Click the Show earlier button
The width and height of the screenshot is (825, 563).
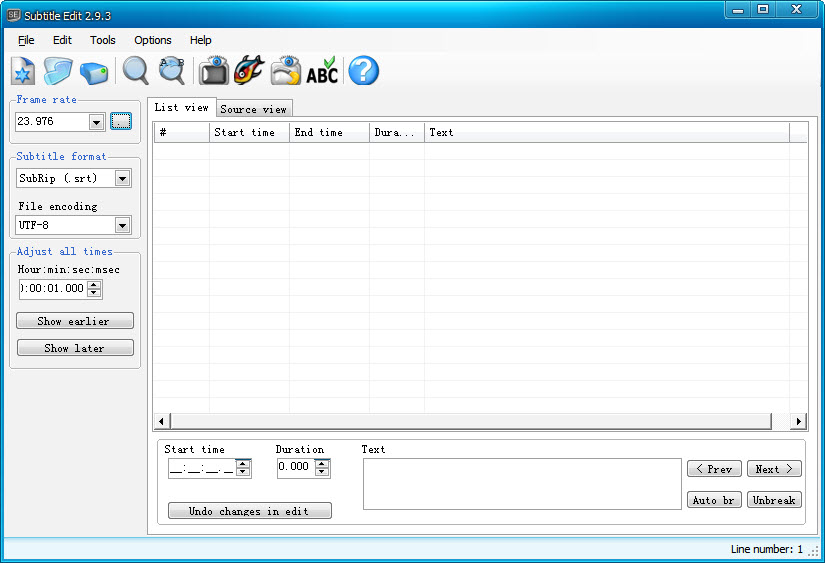click(x=75, y=321)
